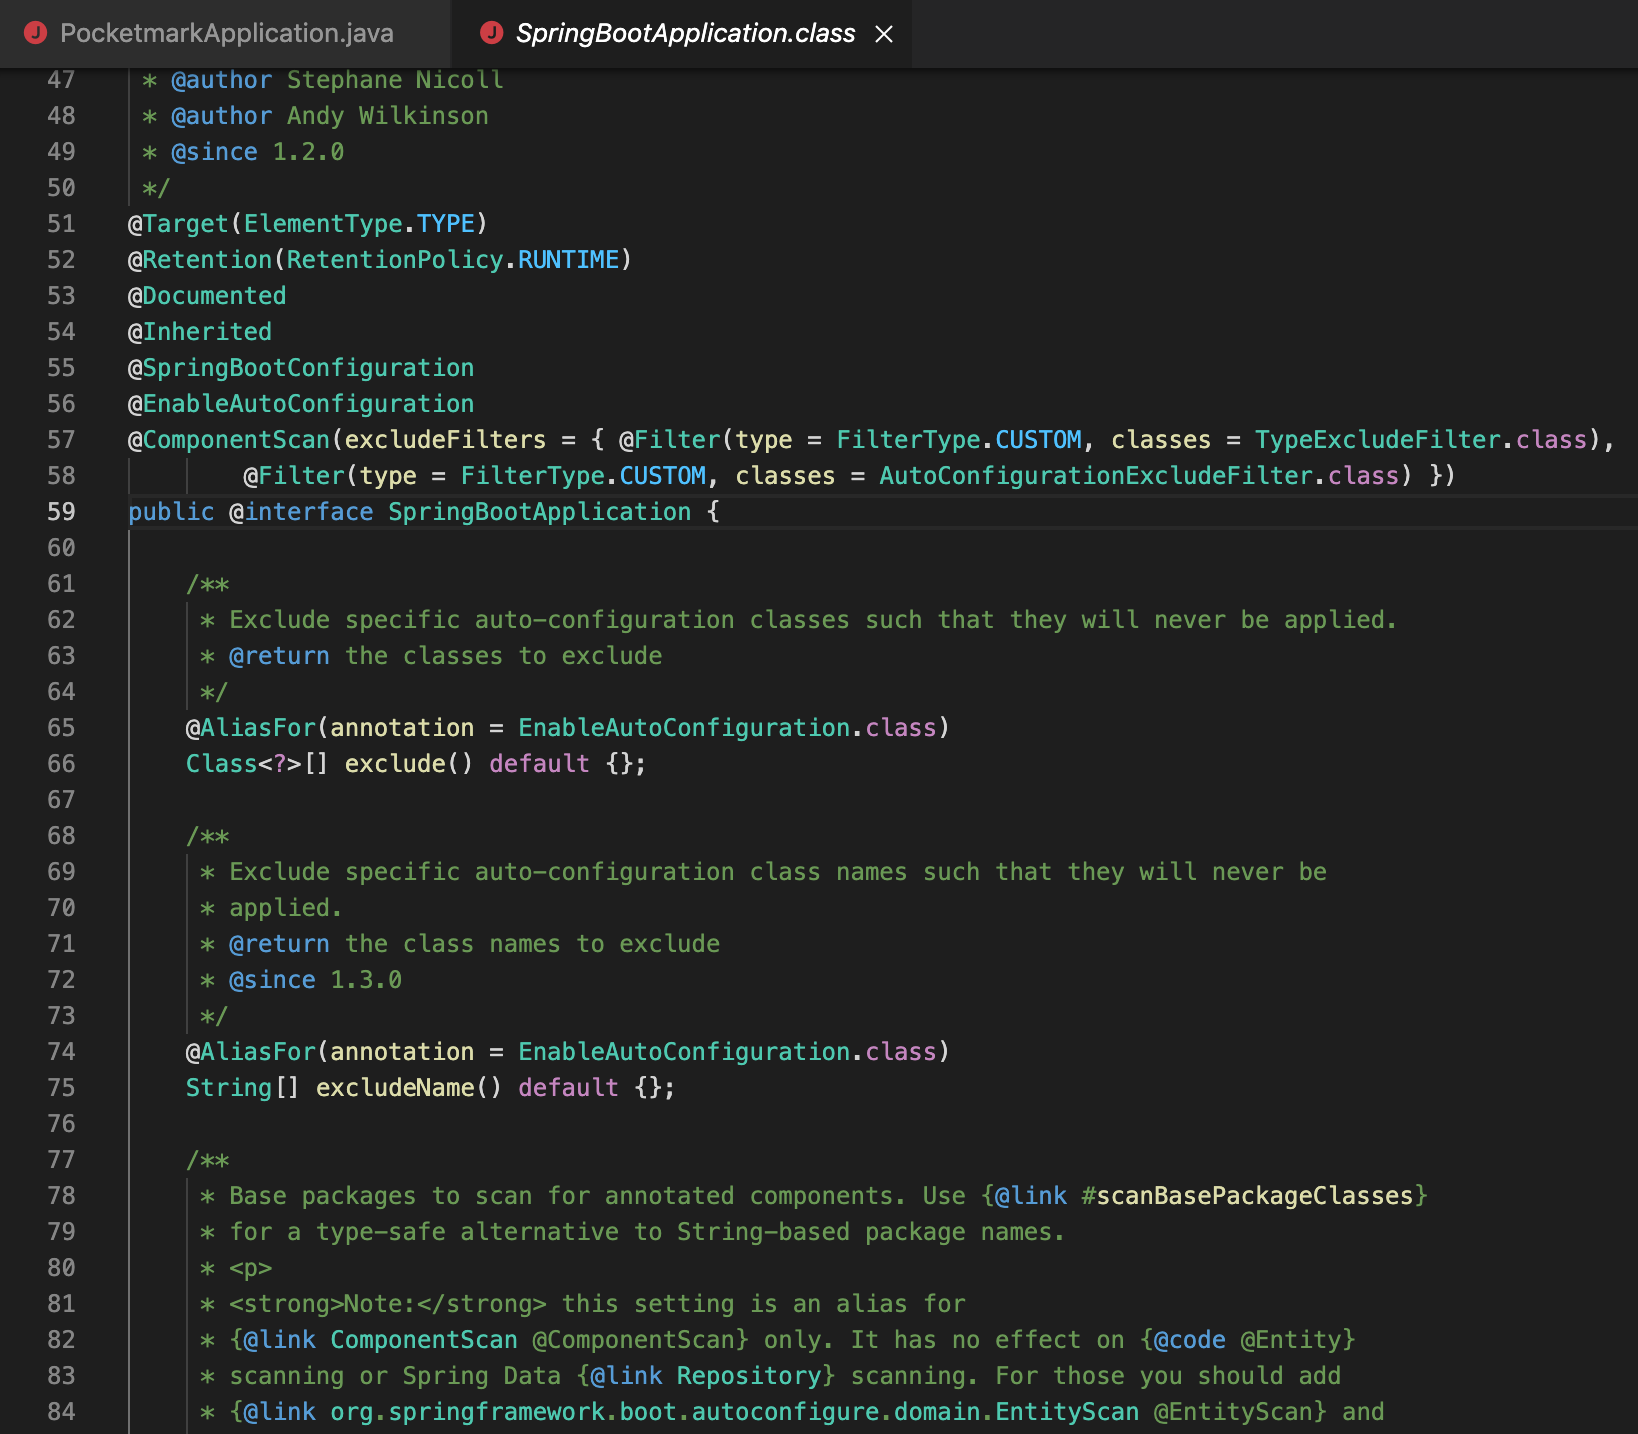The height and width of the screenshot is (1434, 1638).
Task: Click the SpringBootApplication interface name on line 59
Action: (539, 512)
